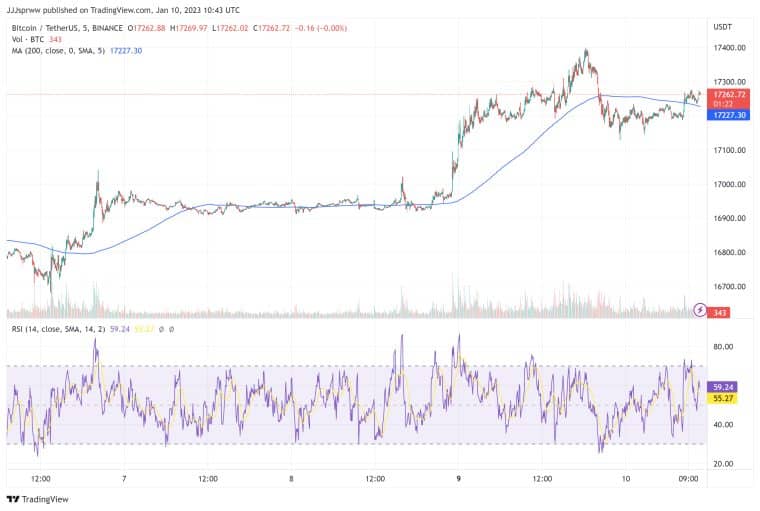Click the change value -0.16 (-0.00%)
This screenshot has width=760, height=511.
pos(321,28)
